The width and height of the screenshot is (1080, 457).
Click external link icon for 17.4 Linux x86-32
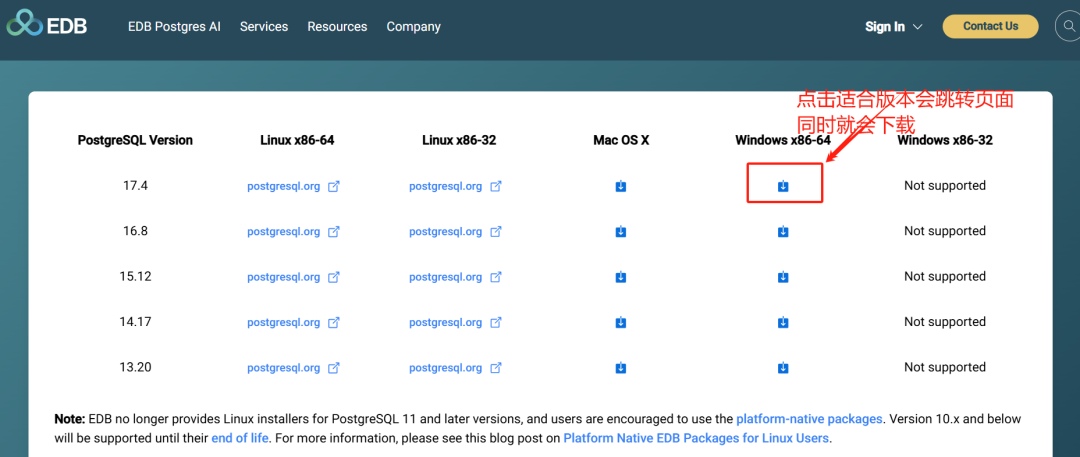(x=496, y=186)
